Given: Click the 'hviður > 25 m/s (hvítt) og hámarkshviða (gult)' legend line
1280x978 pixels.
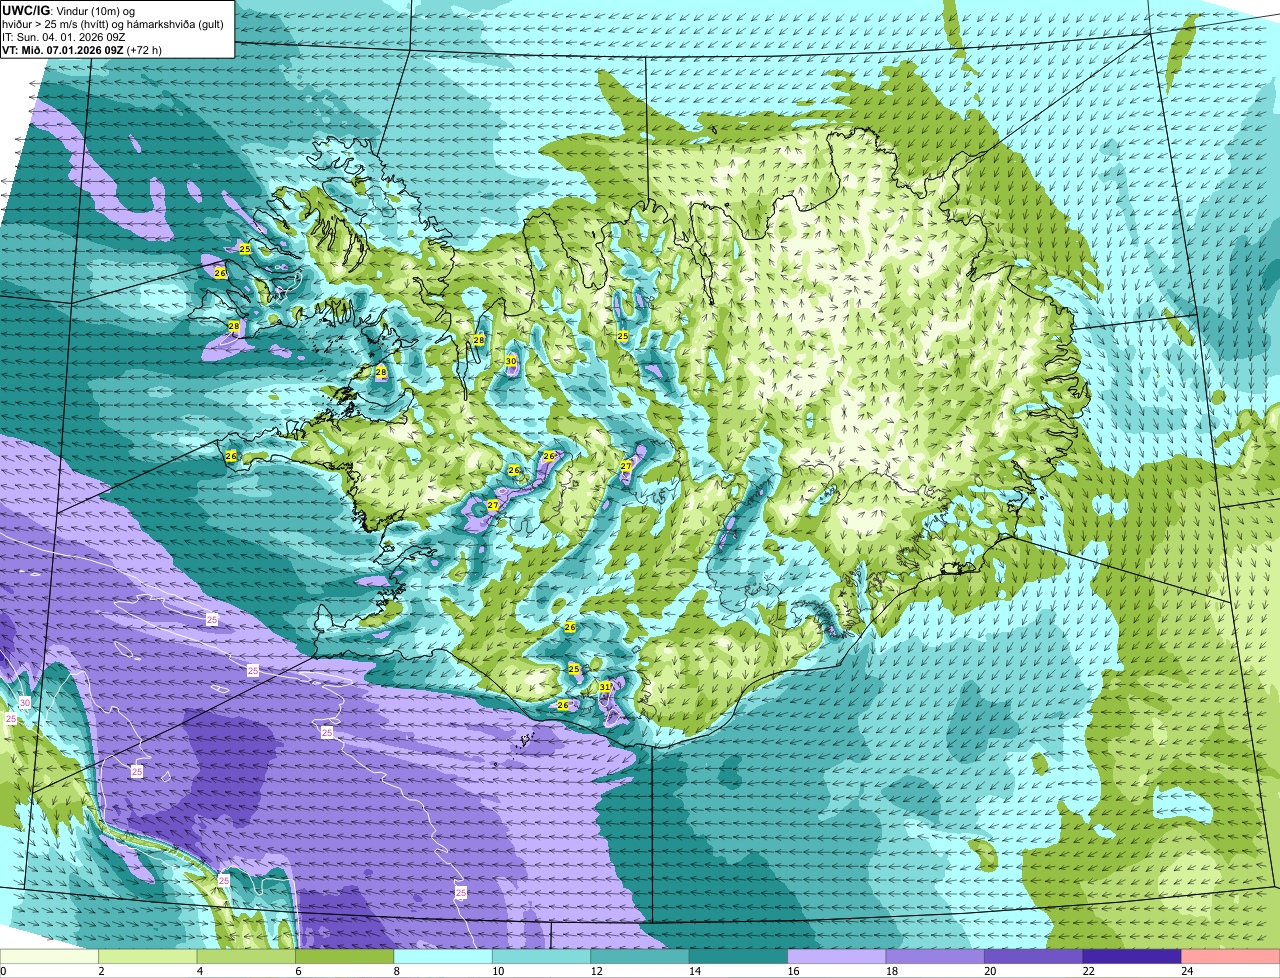Looking at the screenshot, I should (113, 23).
